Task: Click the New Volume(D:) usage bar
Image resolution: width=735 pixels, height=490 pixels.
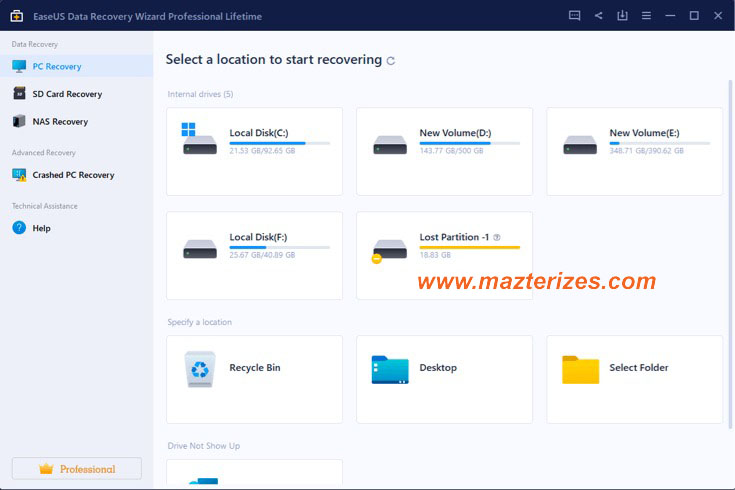Action: coord(469,143)
